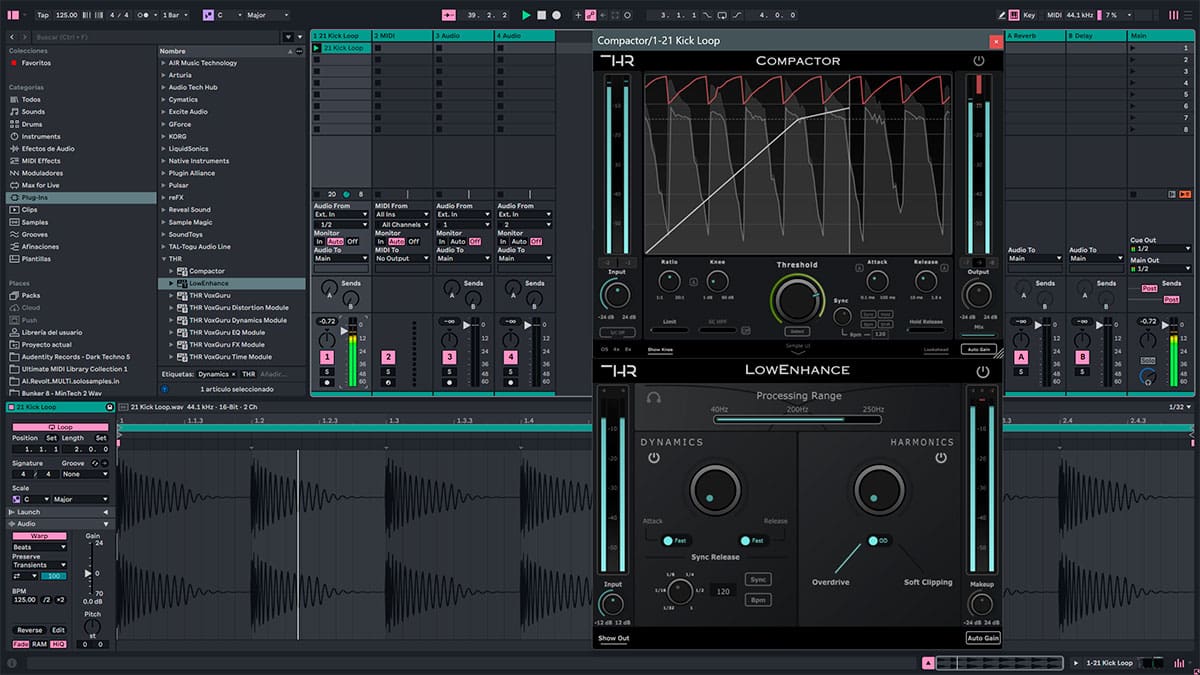Select the Main track header
Image resolution: width=1200 pixels, height=675 pixels.
(1161, 36)
